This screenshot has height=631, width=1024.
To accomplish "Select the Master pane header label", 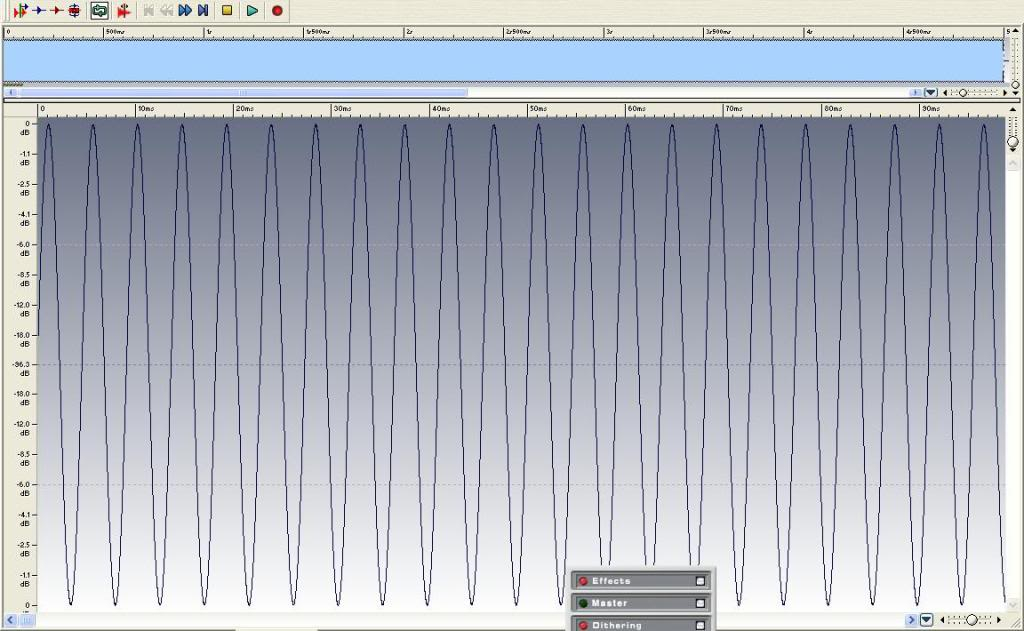I will (609, 603).
